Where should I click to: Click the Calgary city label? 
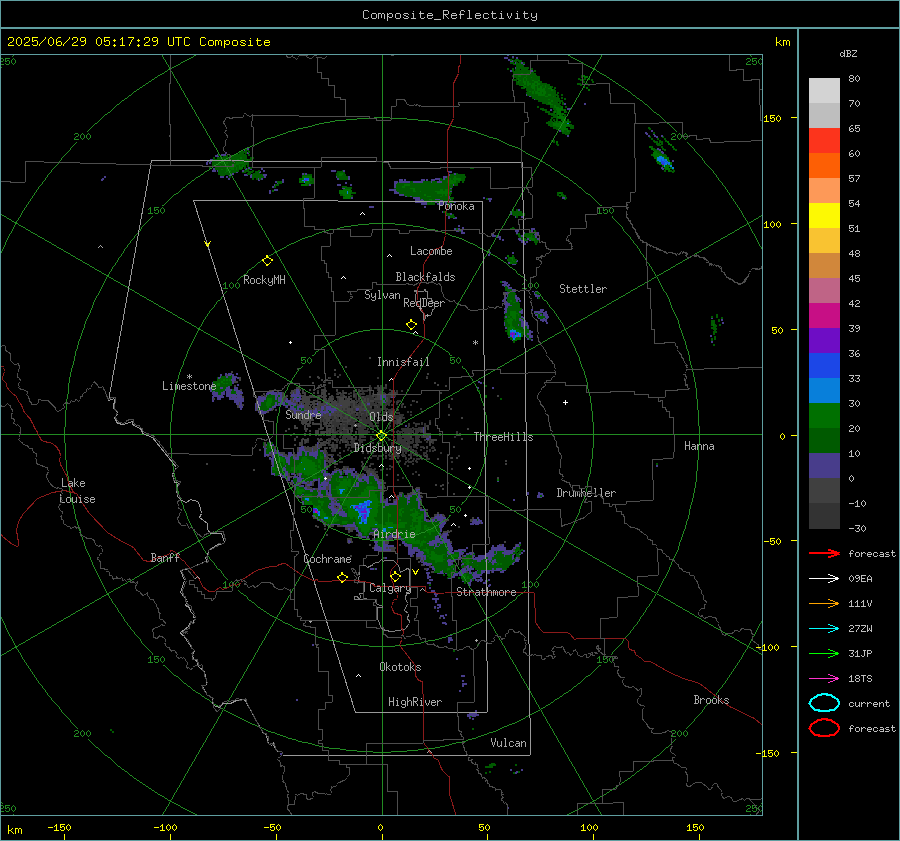[390, 588]
